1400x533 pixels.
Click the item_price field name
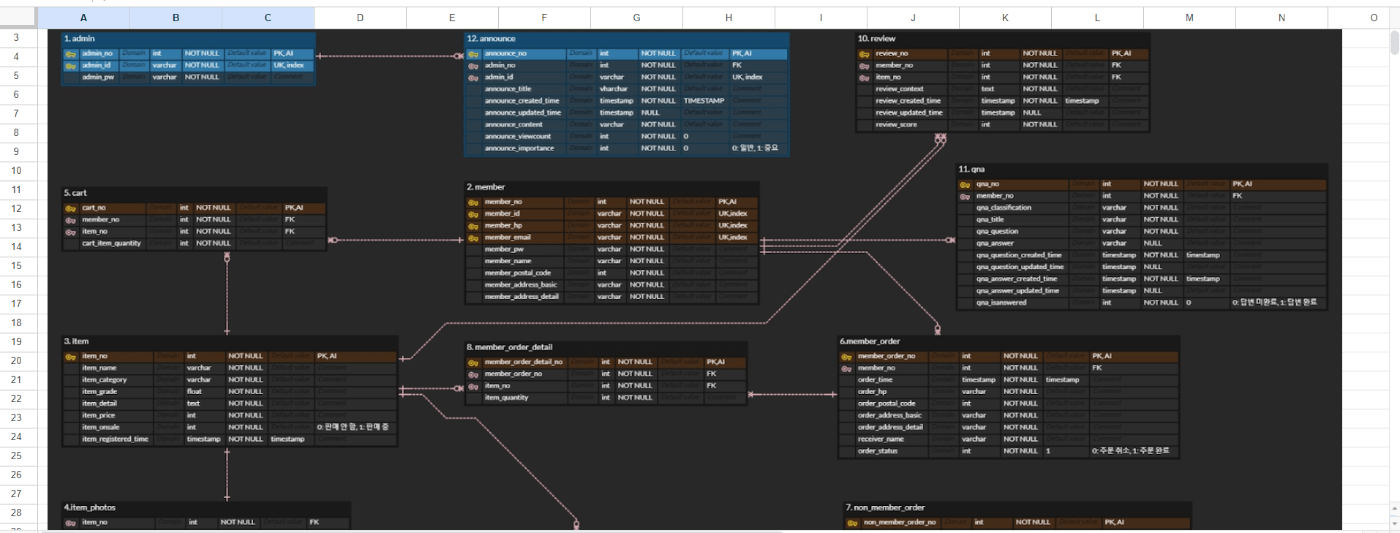coord(99,415)
